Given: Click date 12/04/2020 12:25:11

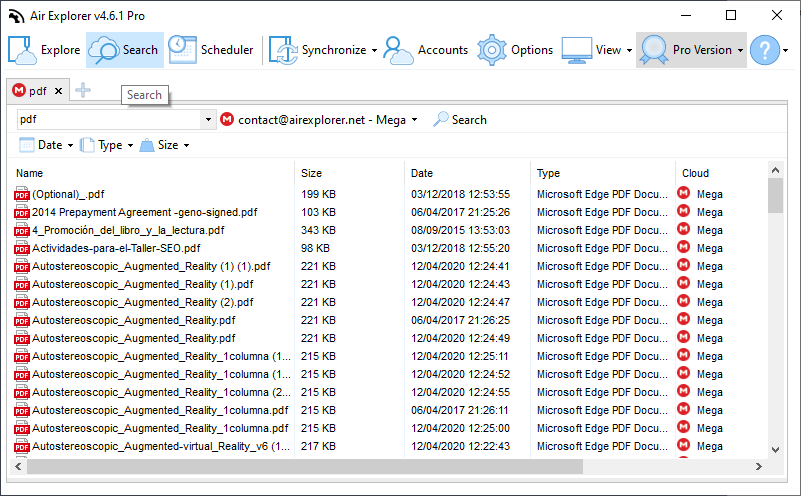Looking at the screenshot, I should (x=460, y=356).
